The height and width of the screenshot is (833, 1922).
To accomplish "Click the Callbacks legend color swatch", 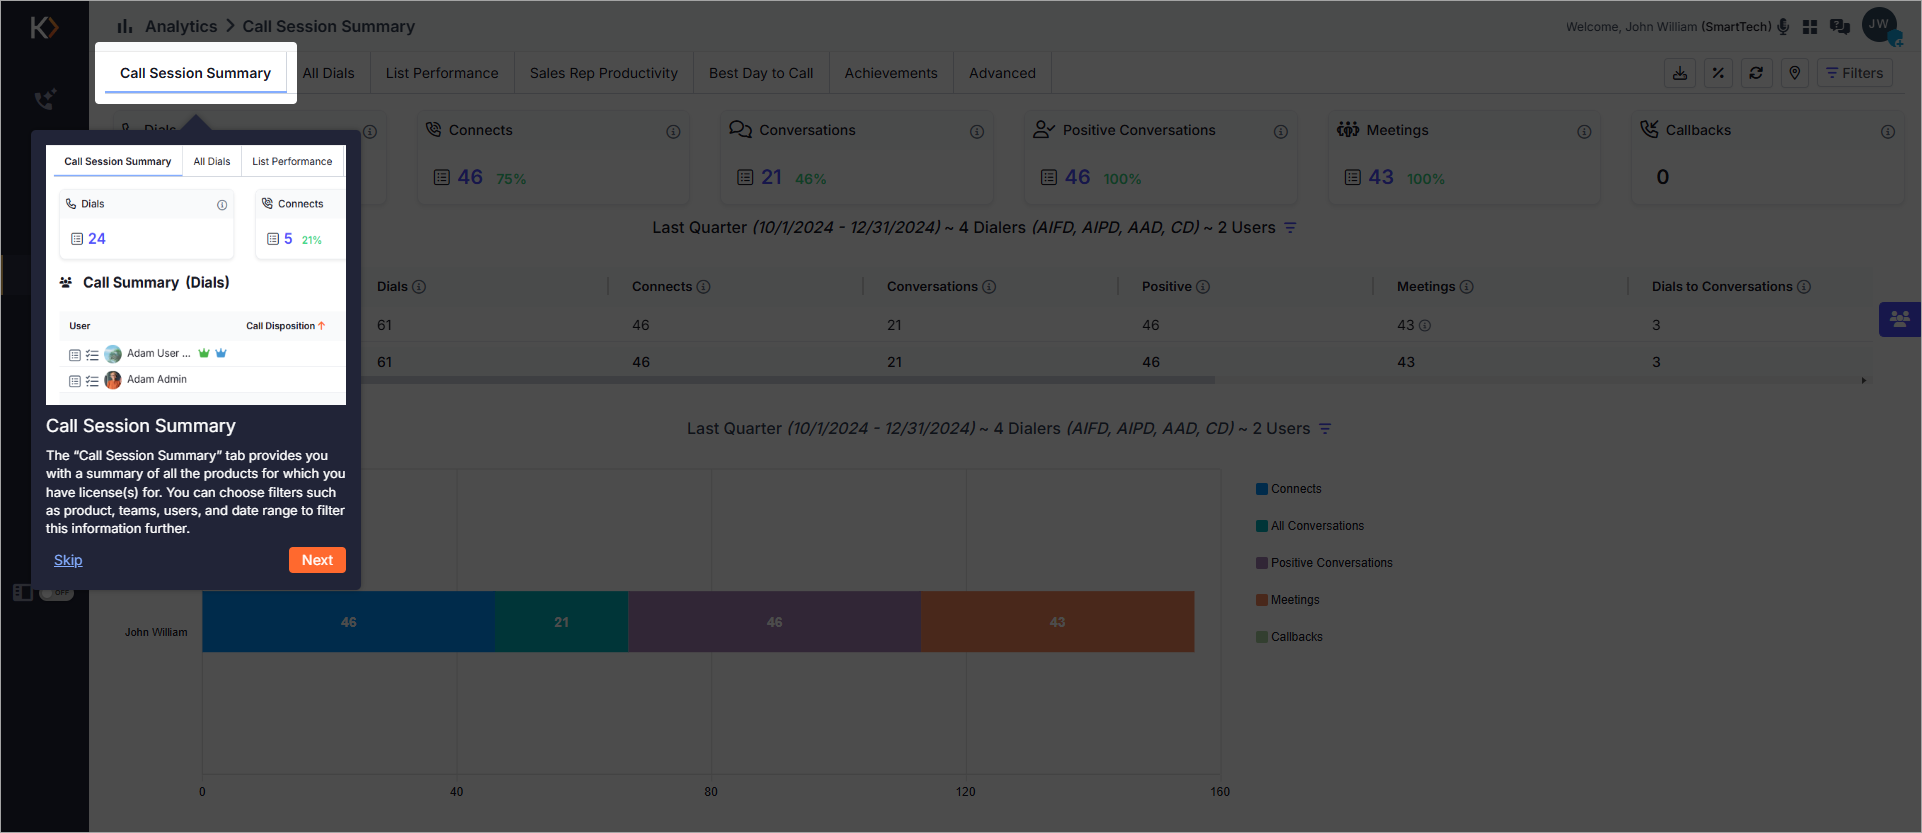I will (1262, 637).
